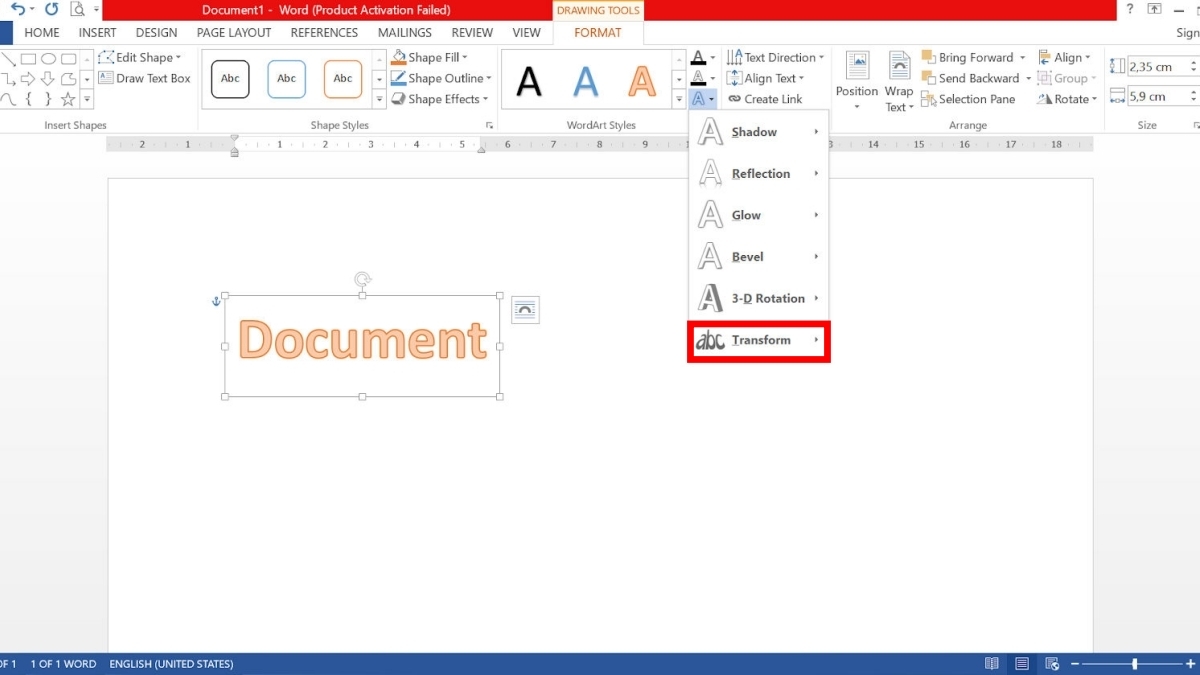Viewport: 1200px width, 675px height.
Task: Select the straight line shape
Action: pos(9,59)
